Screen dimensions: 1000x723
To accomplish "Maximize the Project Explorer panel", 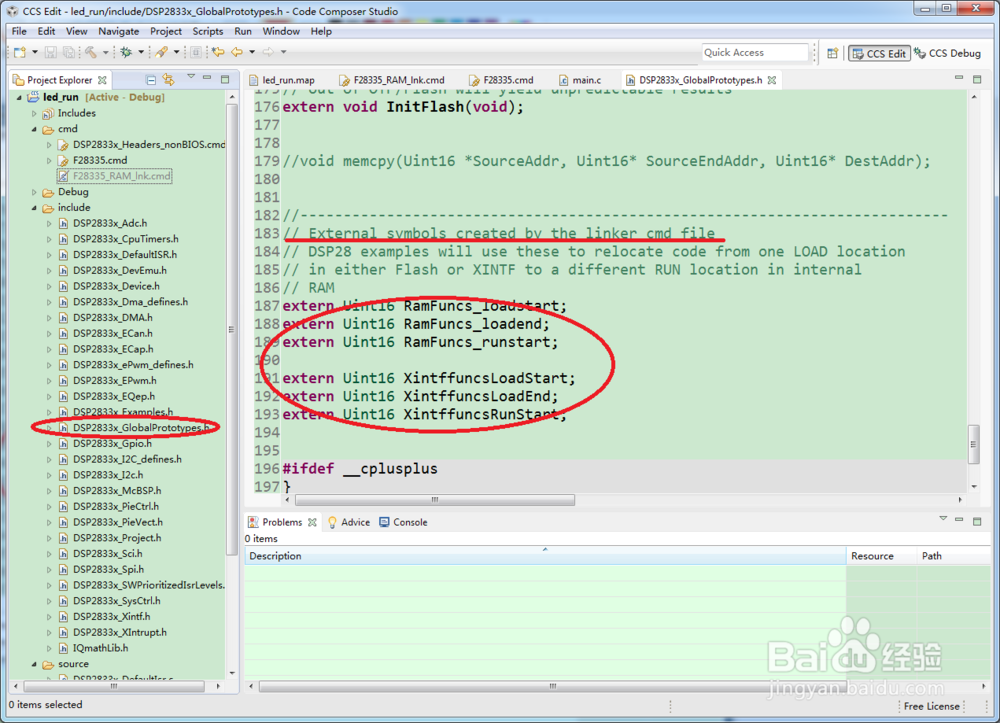I will [x=225, y=79].
